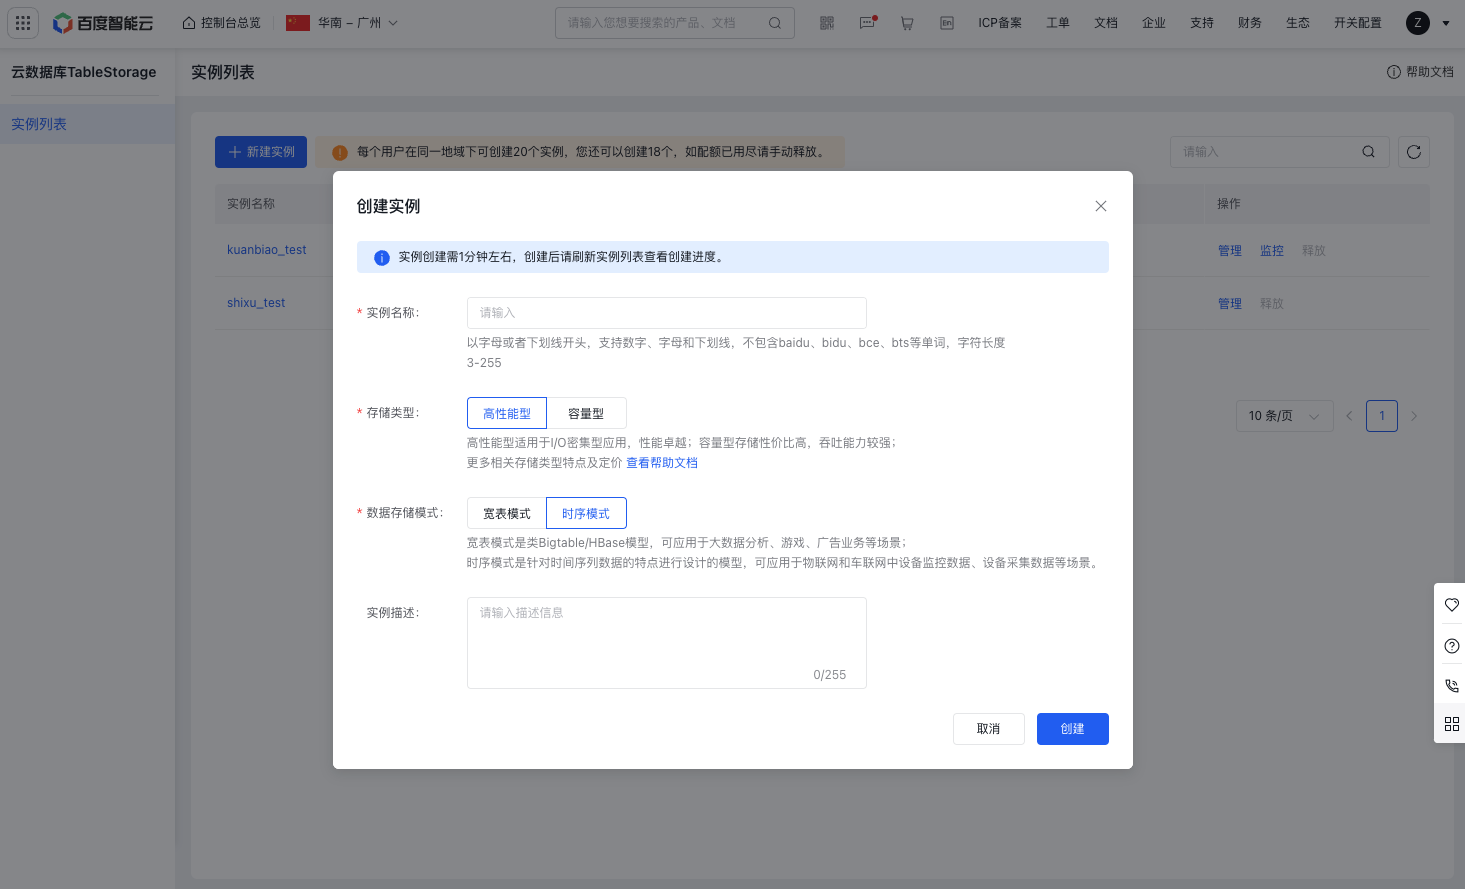
Task: Click the 取消 button
Action: 989,729
